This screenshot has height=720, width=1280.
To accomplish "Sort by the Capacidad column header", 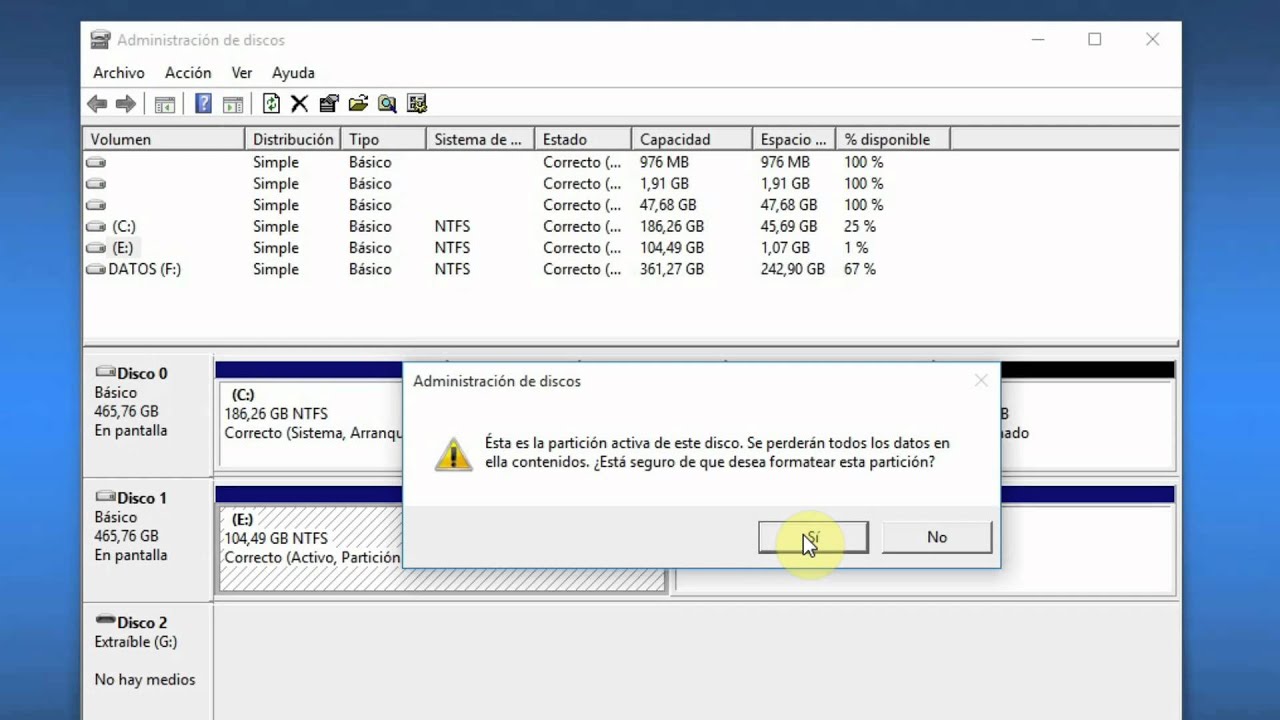I will [692, 139].
